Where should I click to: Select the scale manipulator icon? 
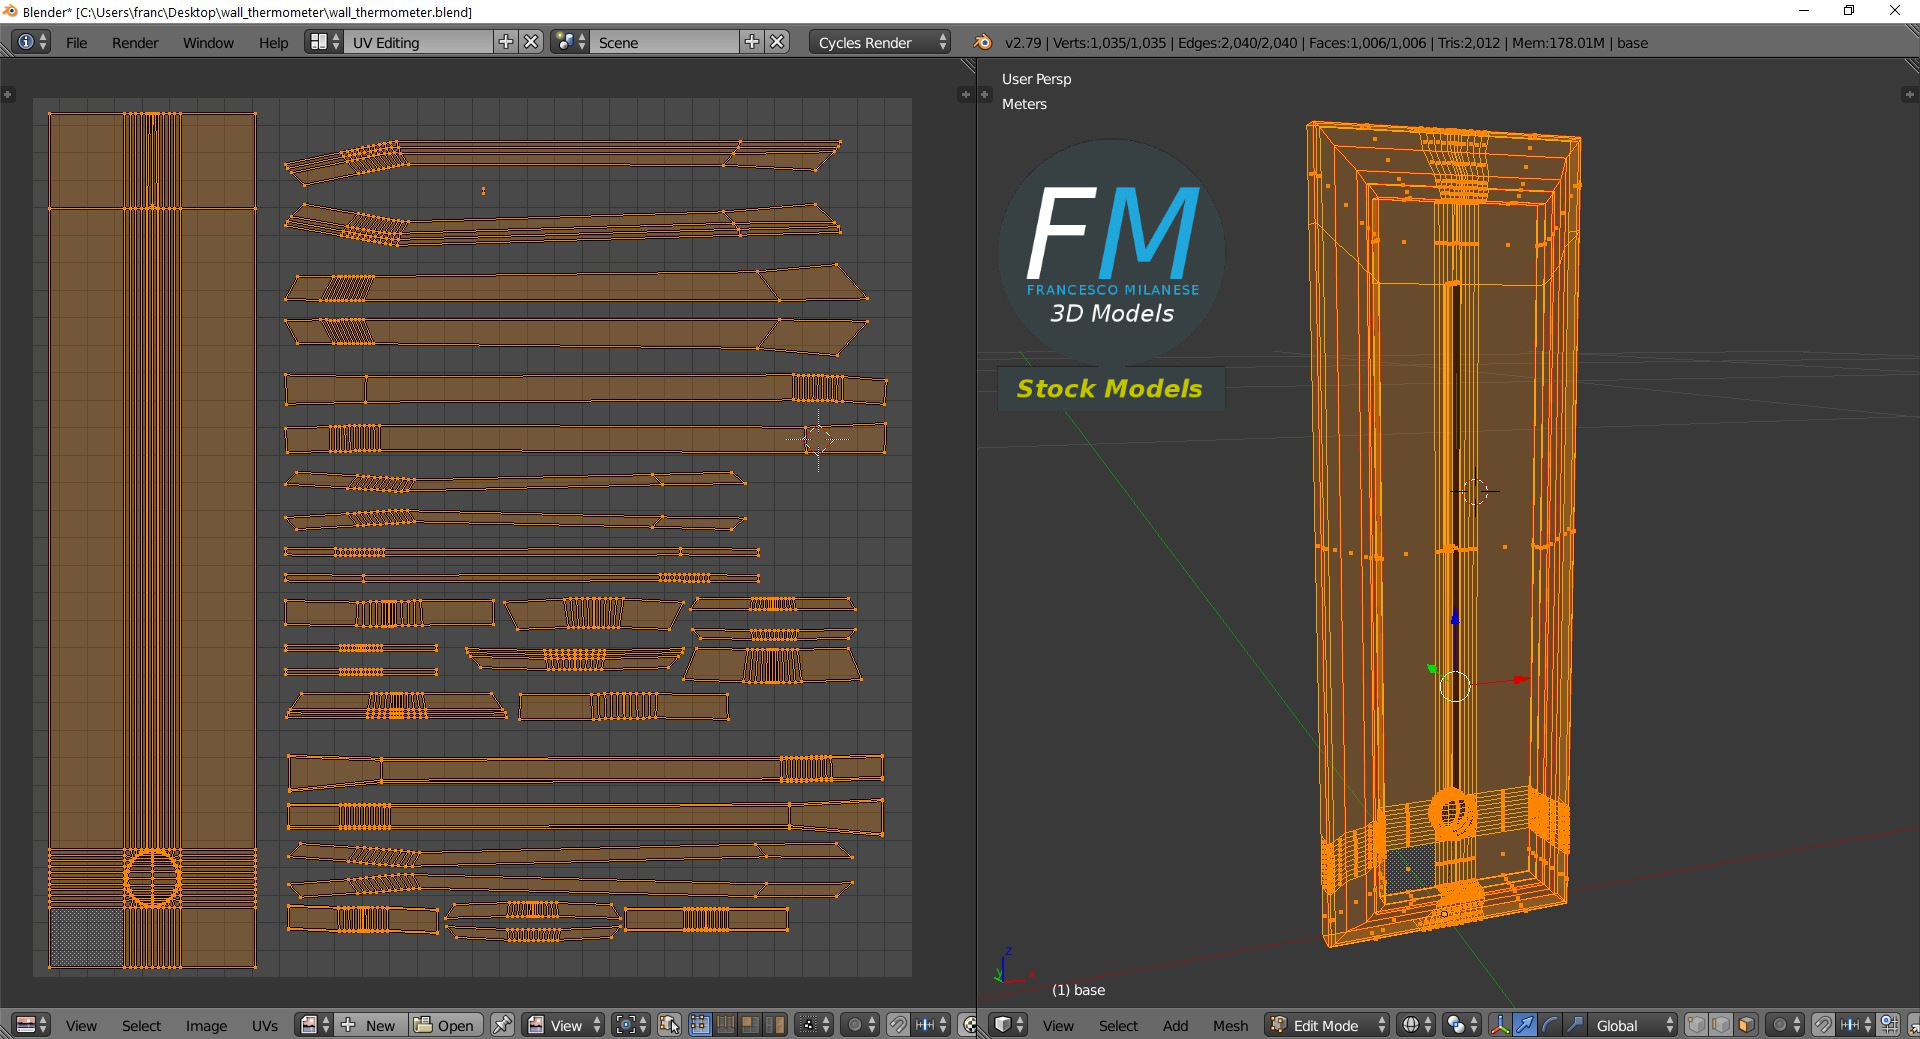point(1574,1025)
